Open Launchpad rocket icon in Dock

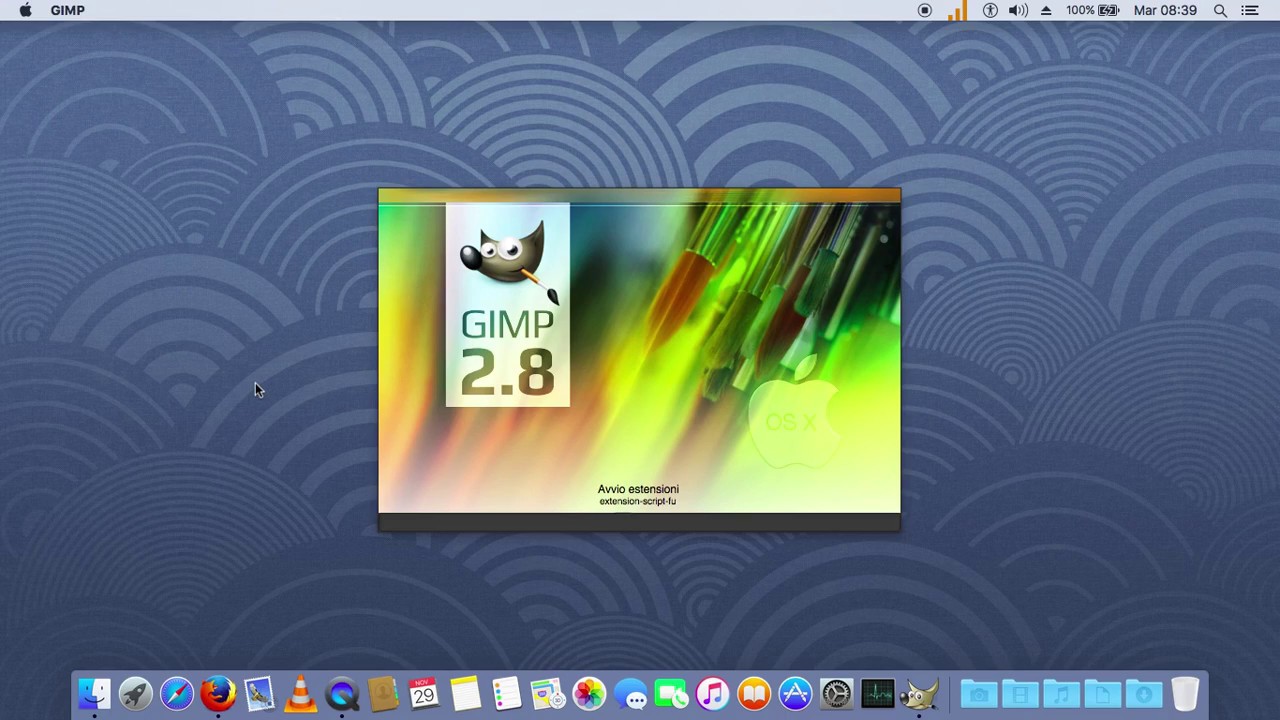(135, 694)
